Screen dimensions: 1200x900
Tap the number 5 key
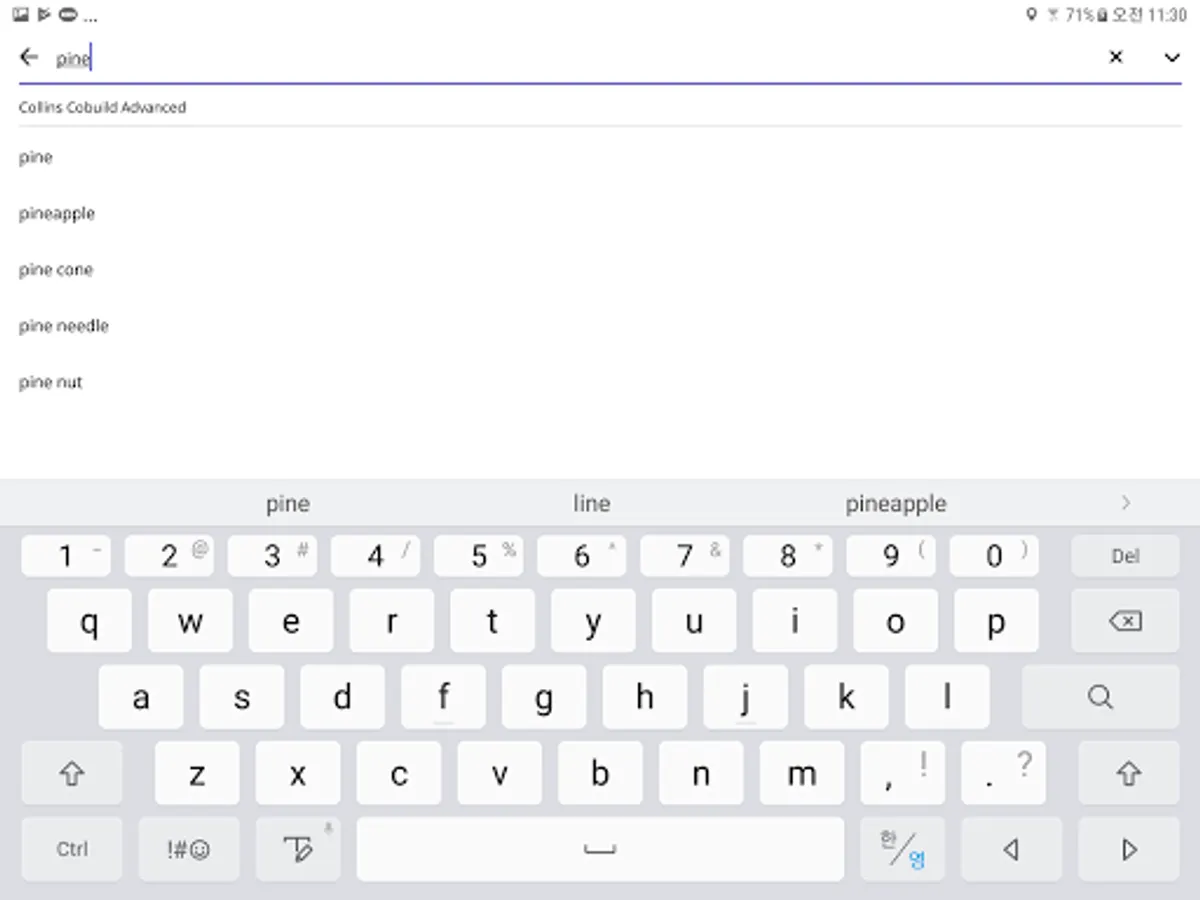[x=479, y=556]
